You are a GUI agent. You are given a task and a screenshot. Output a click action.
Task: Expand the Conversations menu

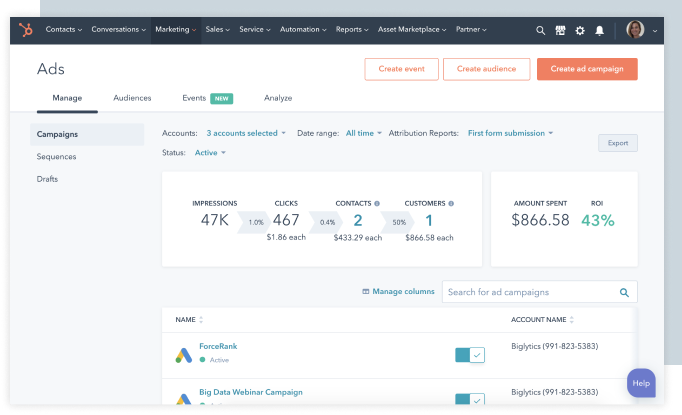118,30
